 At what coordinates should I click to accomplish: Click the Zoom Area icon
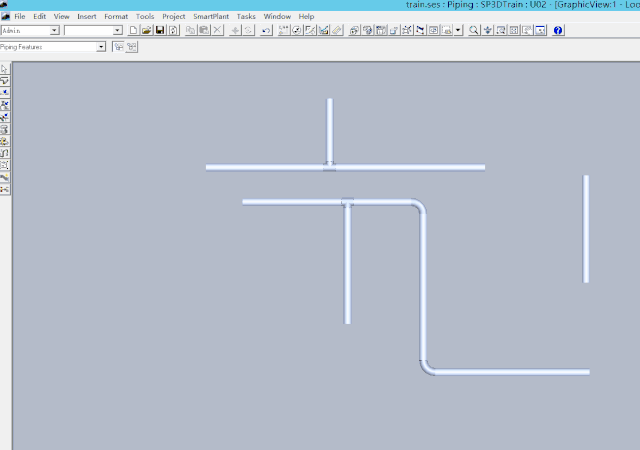[501, 30]
